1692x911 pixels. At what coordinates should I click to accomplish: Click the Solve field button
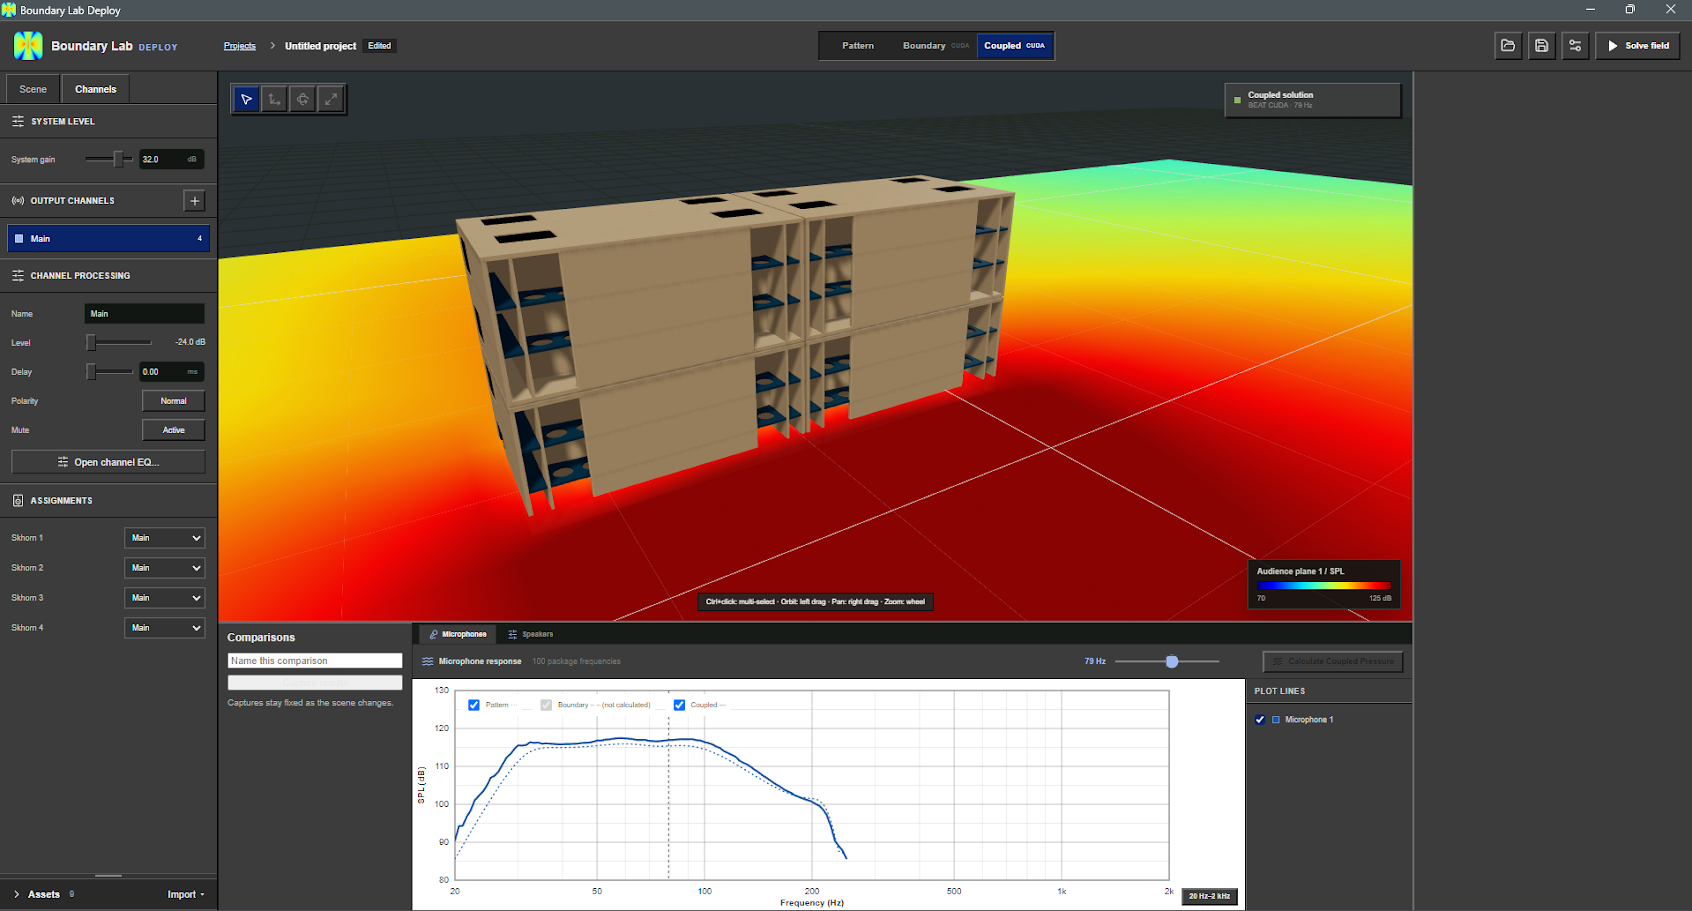coord(1637,46)
